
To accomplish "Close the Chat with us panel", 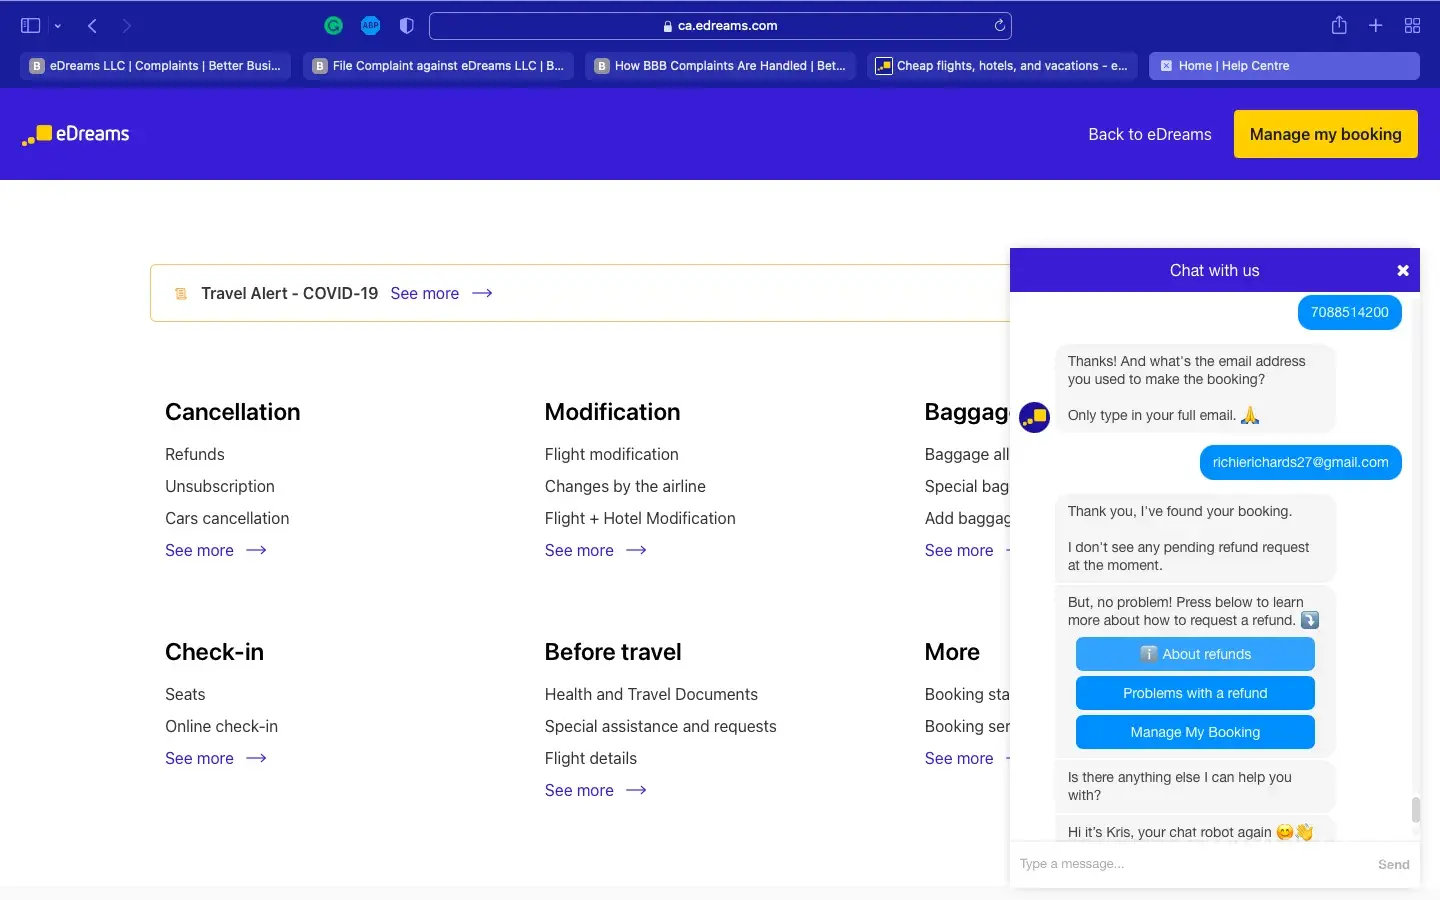I will pos(1402,271).
